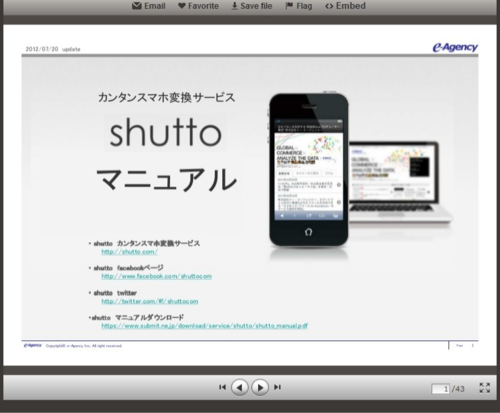500x413 pixels.
Task: Click the Flag icon
Action: [289, 6]
